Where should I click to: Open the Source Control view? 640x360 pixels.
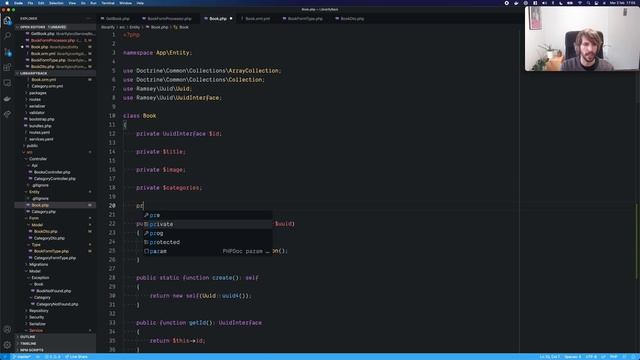[7, 52]
